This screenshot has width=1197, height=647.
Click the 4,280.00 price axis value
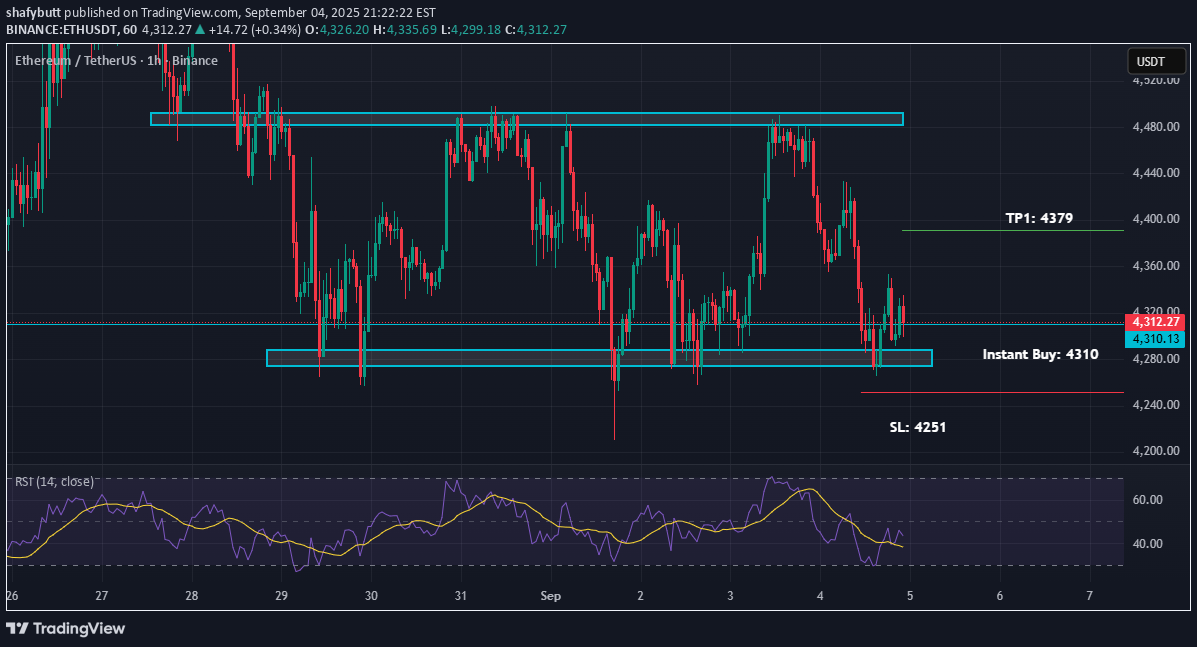(x=1156, y=359)
